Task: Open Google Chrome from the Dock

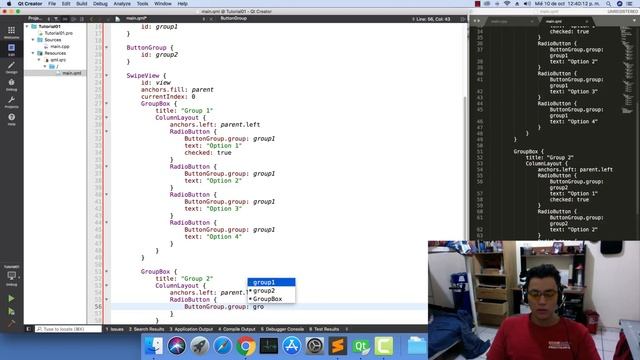Action: pos(245,346)
